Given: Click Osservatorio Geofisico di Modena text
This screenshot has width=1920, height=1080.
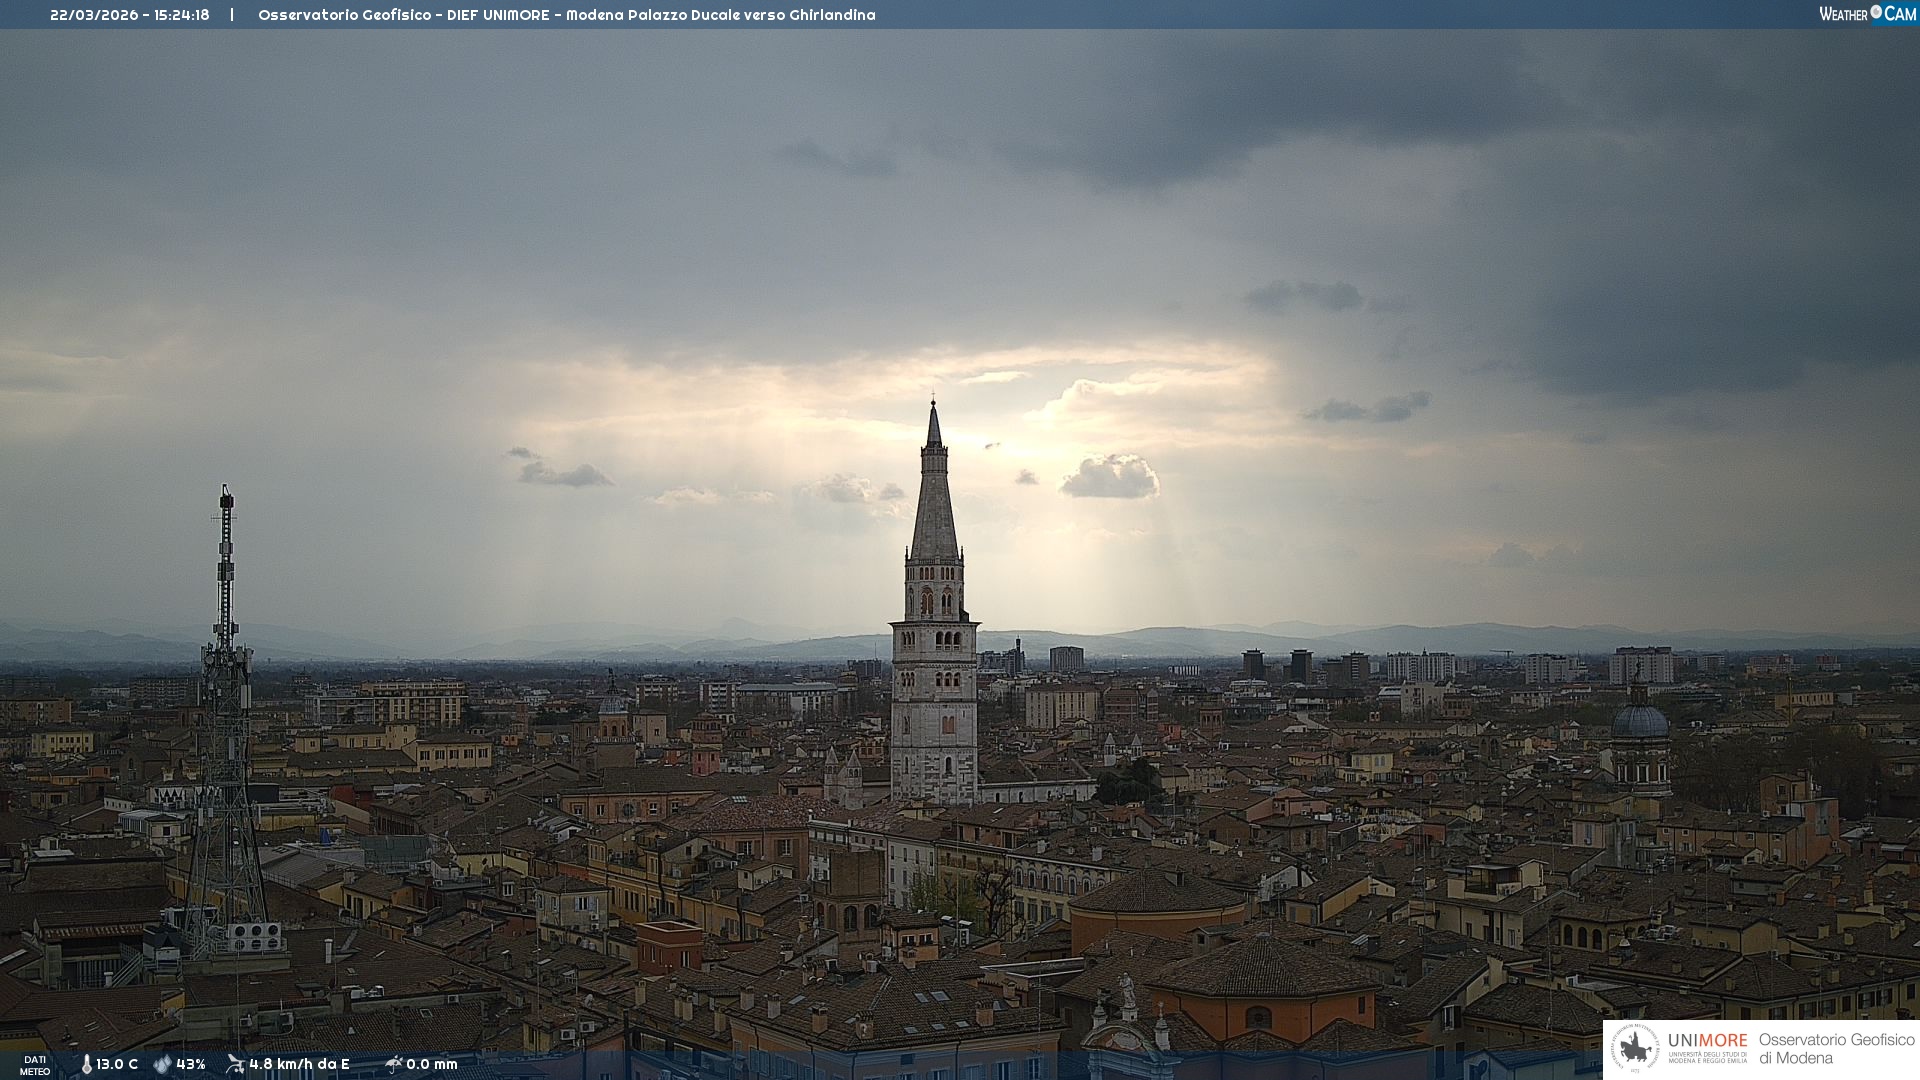Looking at the screenshot, I should pyautogui.click(x=1836, y=1048).
